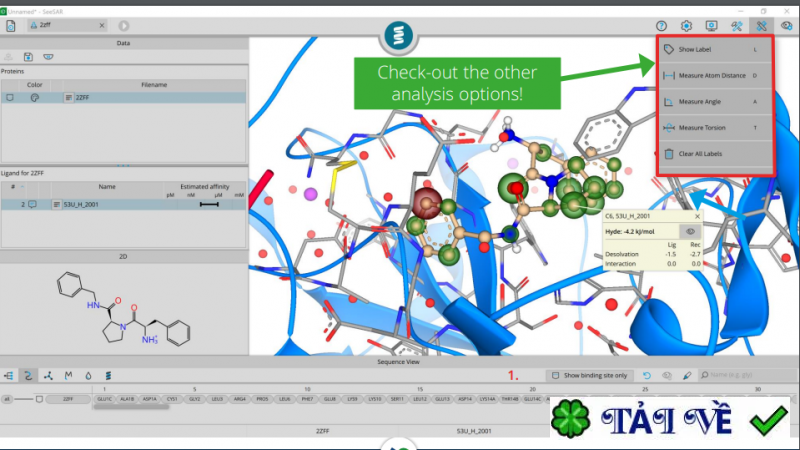The image size is (800, 450).
Task: Click the save icon in Data toolbar
Action: click(28, 57)
